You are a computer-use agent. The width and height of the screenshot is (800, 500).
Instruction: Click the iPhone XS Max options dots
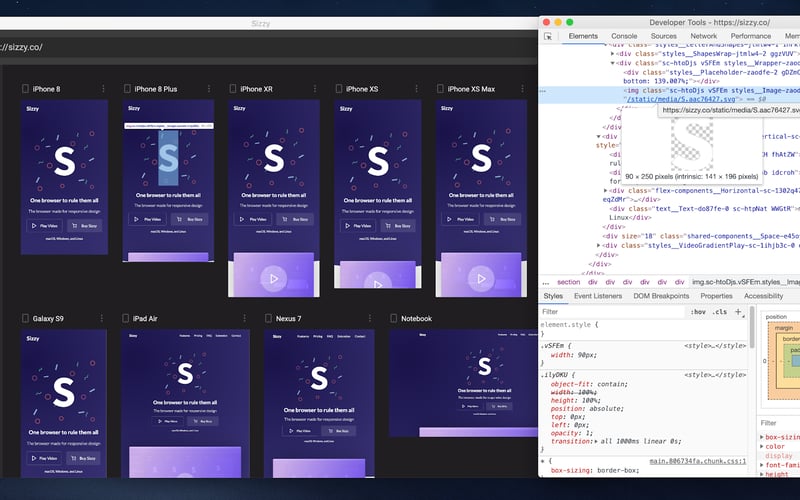click(x=524, y=89)
